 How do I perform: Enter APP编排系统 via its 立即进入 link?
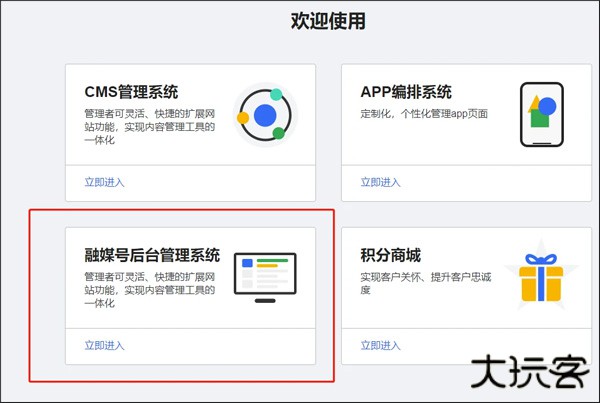(380, 182)
